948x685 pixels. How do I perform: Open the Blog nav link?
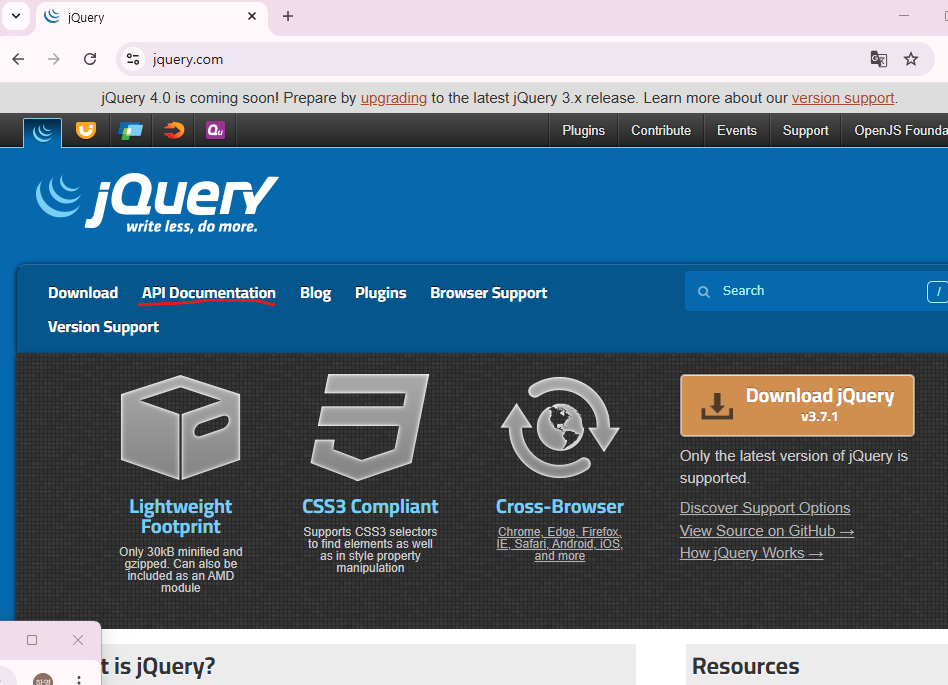(x=316, y=293)
